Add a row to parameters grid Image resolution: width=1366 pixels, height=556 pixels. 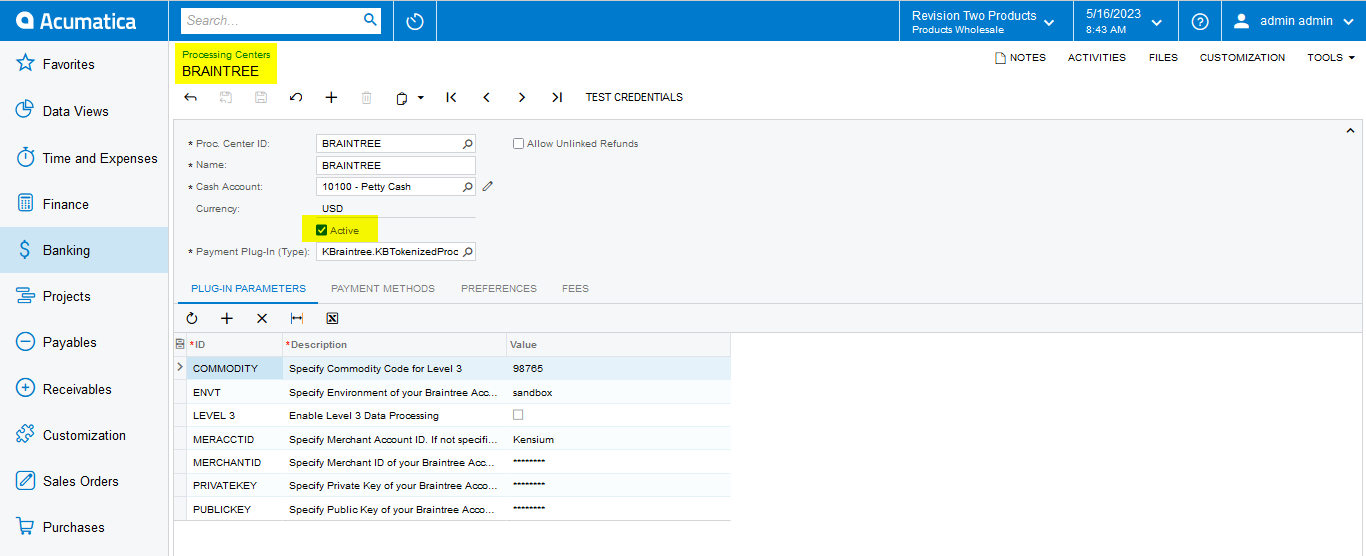click(x=227, y=318)
